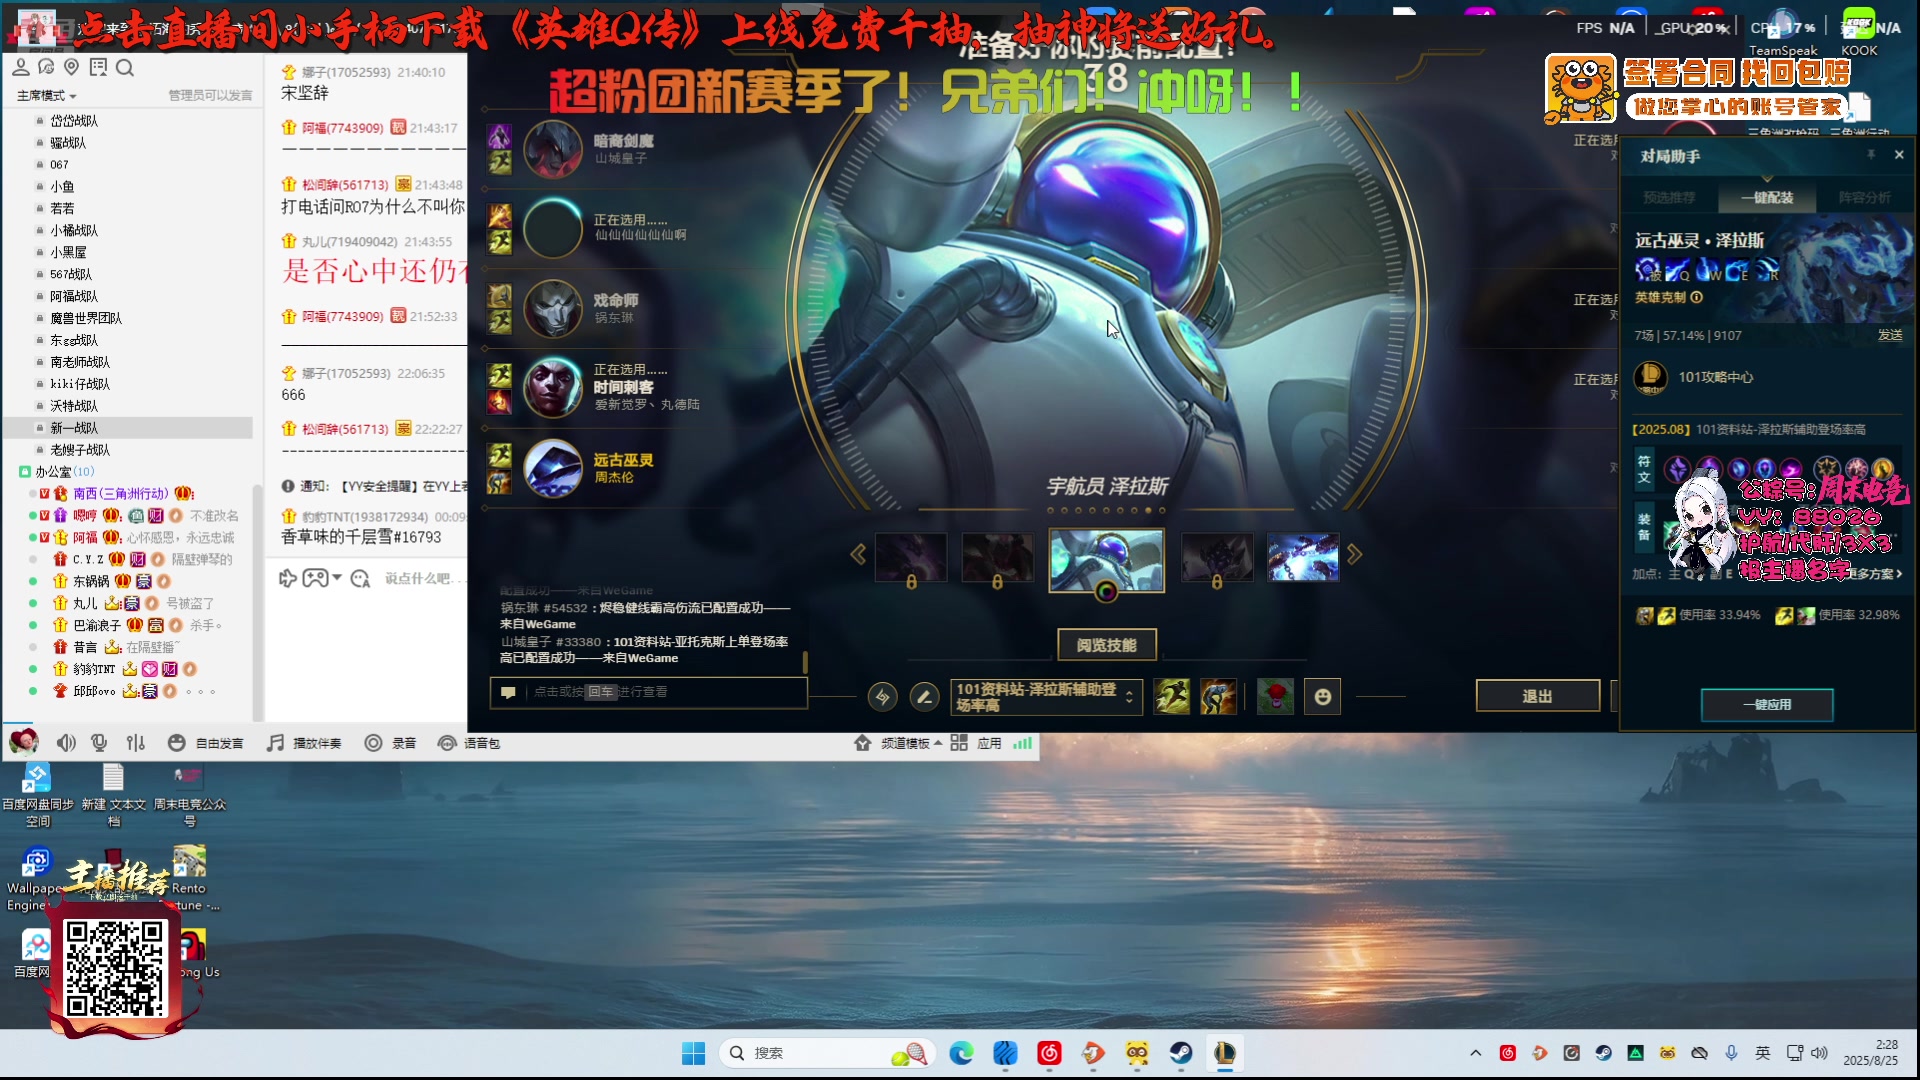This screenshot has width=1920, height=1080.
Task: Select the kiki仔战队 channel
Action: (80, 384)
